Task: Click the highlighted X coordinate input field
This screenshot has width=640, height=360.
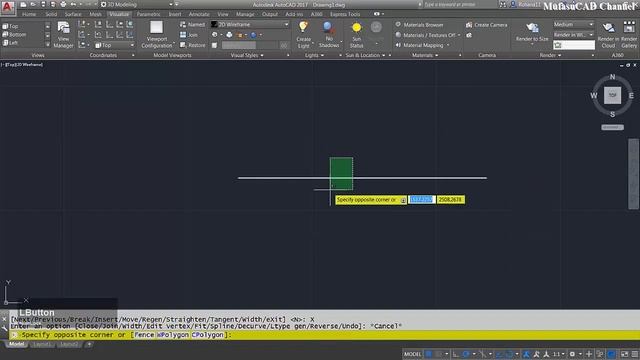Action: pos(421,200)
